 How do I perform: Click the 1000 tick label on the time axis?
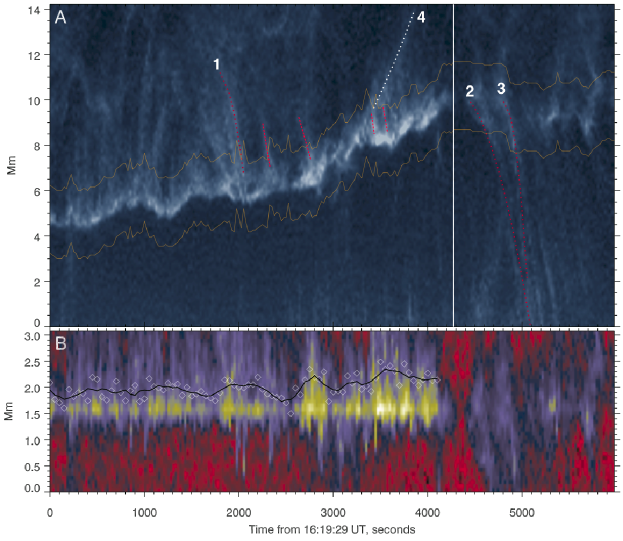coord(144,512)
